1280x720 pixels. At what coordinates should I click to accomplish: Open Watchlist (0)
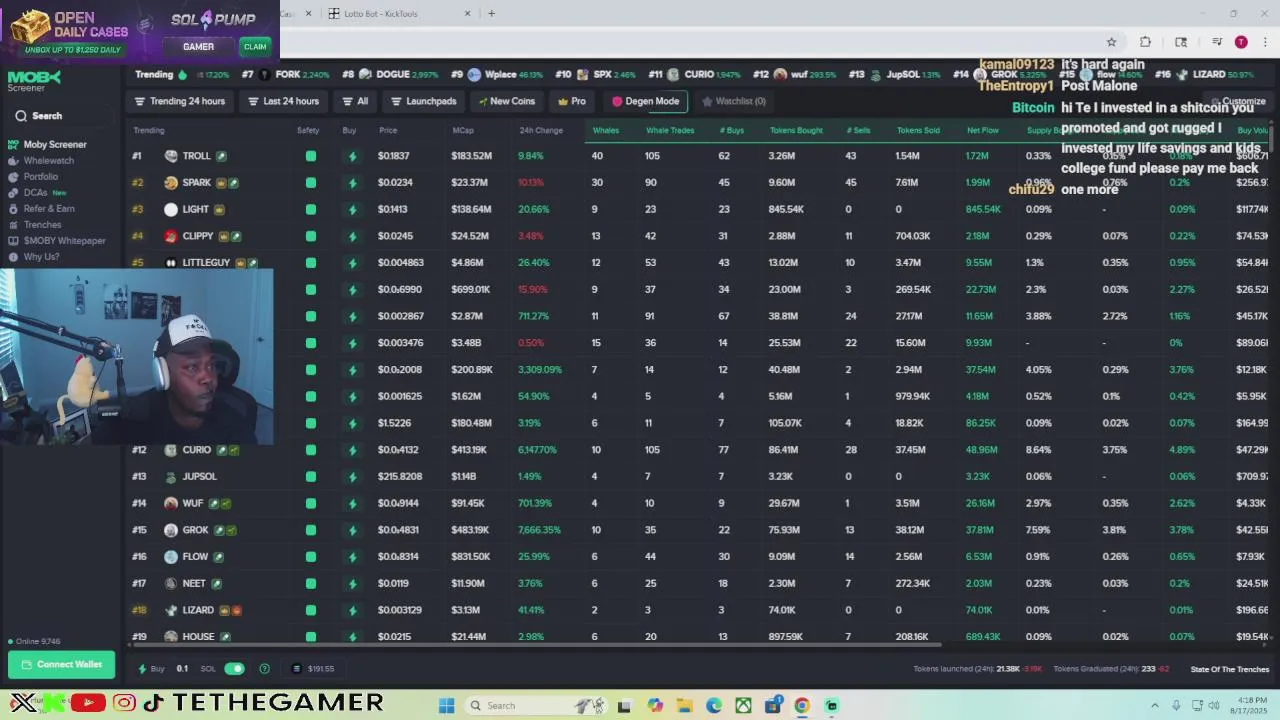(x=734, y=101)
